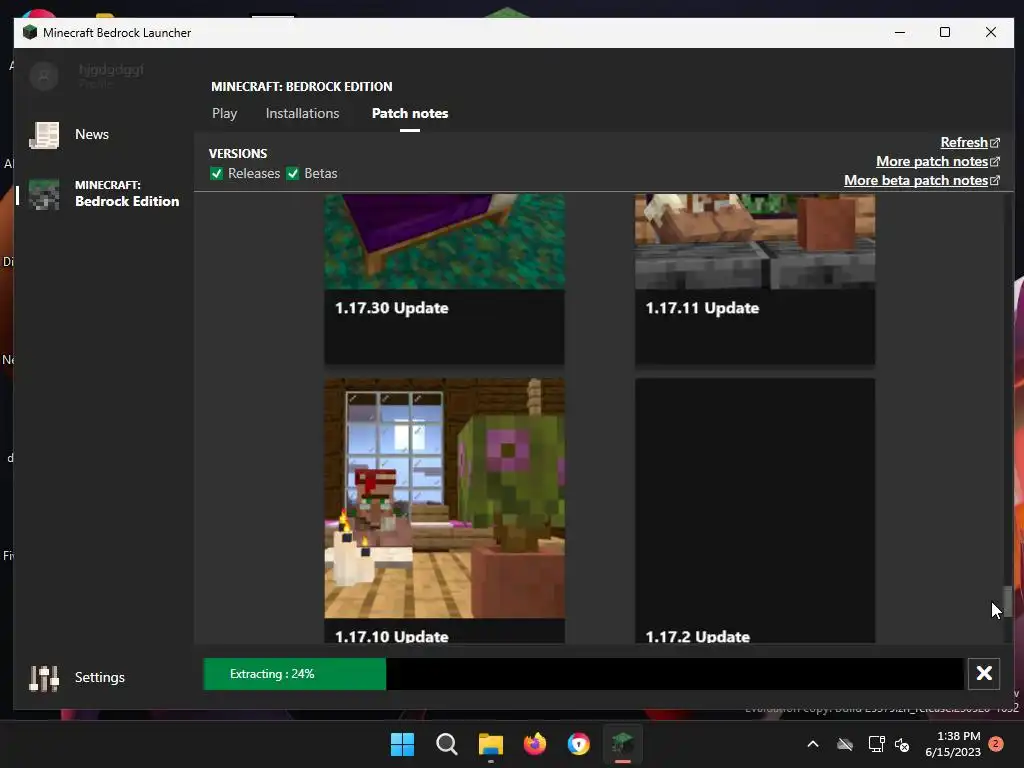This screenshot has height=768, width=1024.
Task: Click the Minecraft Bedrock Launcher title icon
Action: (x=29, y=32)
